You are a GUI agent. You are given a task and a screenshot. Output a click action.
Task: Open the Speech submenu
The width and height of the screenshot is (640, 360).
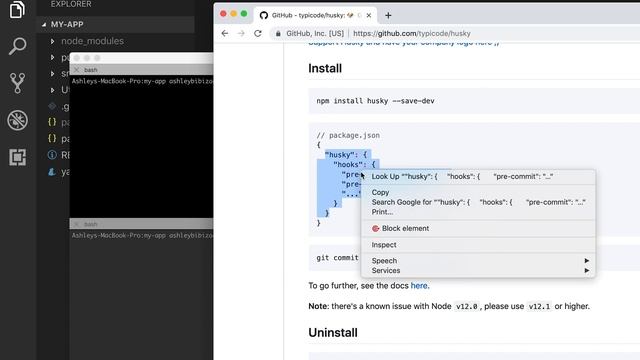tap(478, 260)
